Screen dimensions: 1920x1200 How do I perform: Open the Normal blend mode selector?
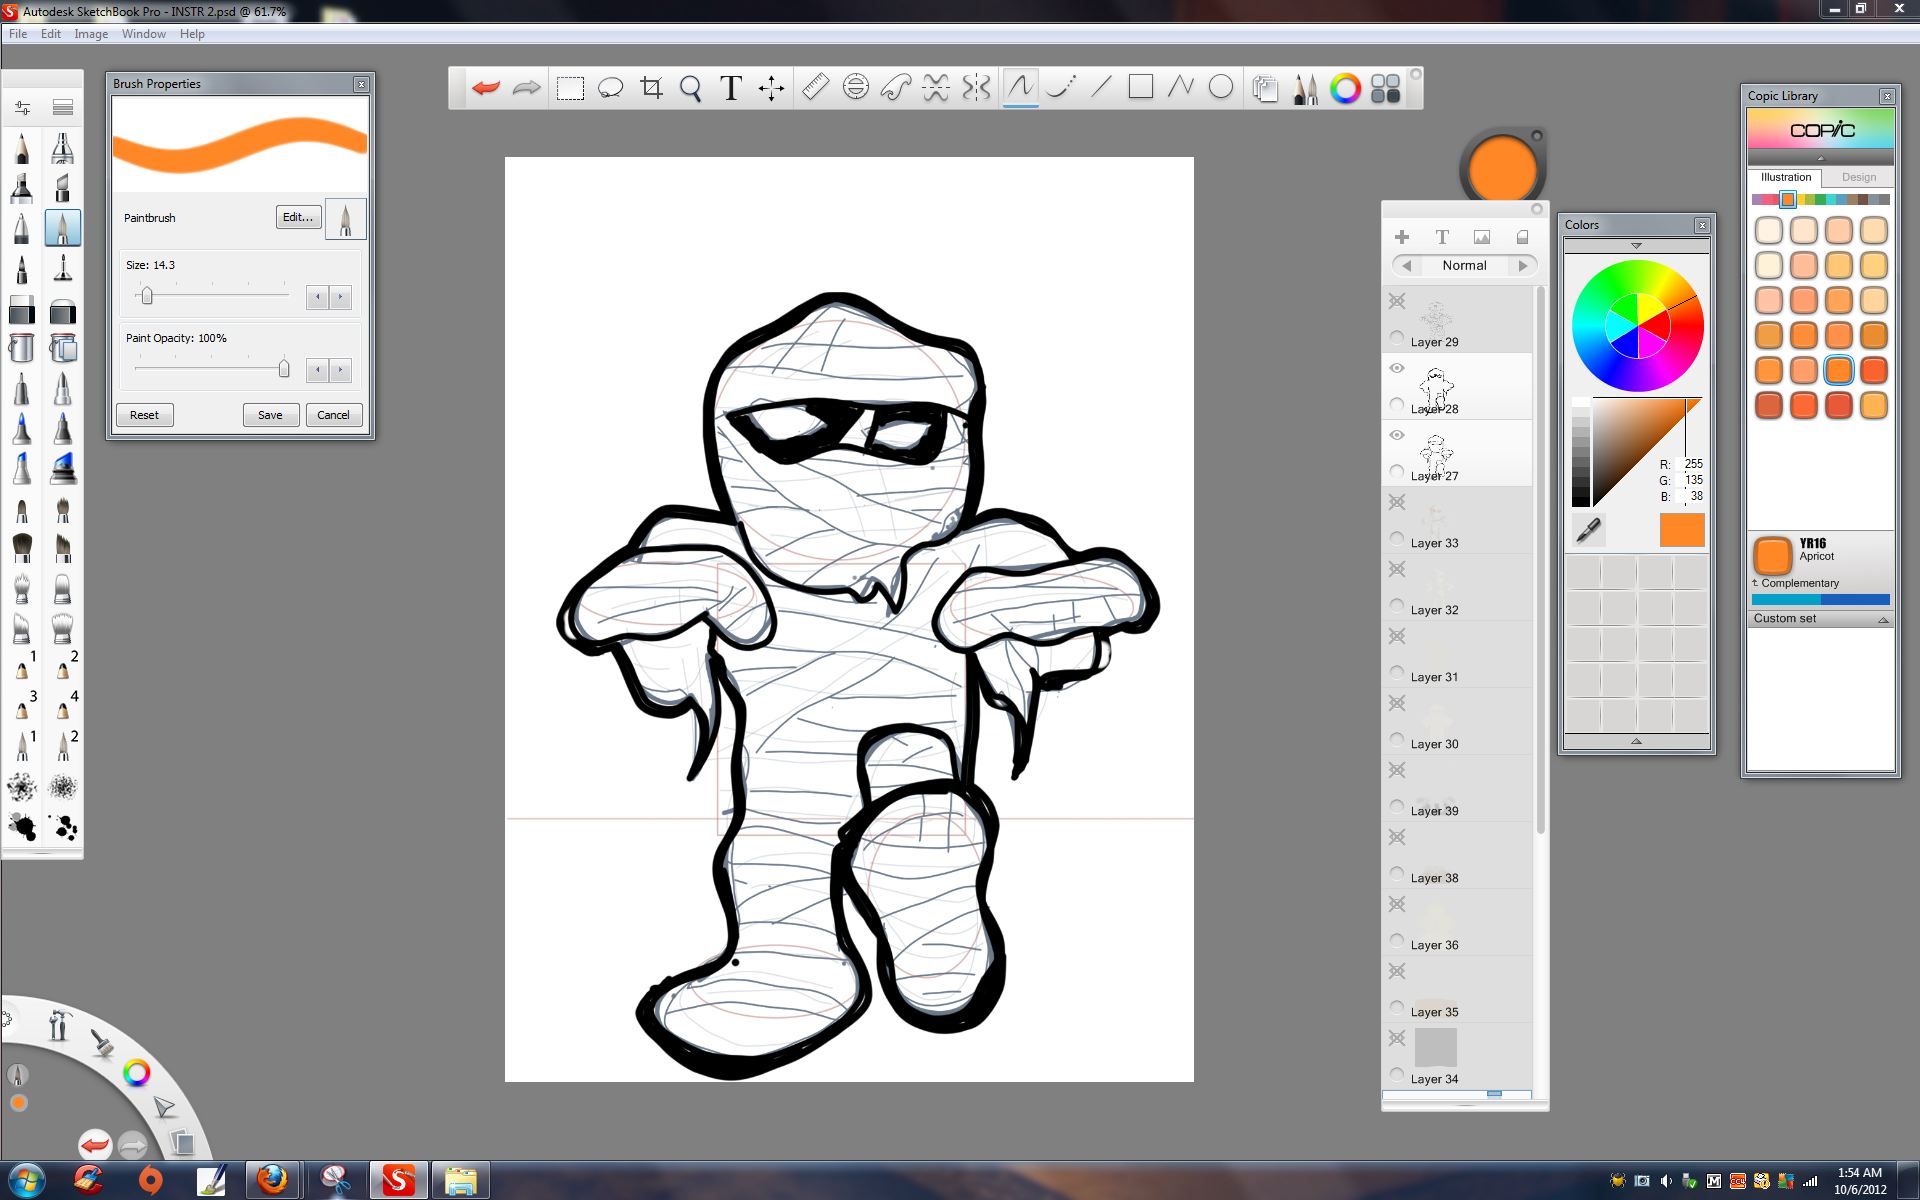tap(1464, 265)
